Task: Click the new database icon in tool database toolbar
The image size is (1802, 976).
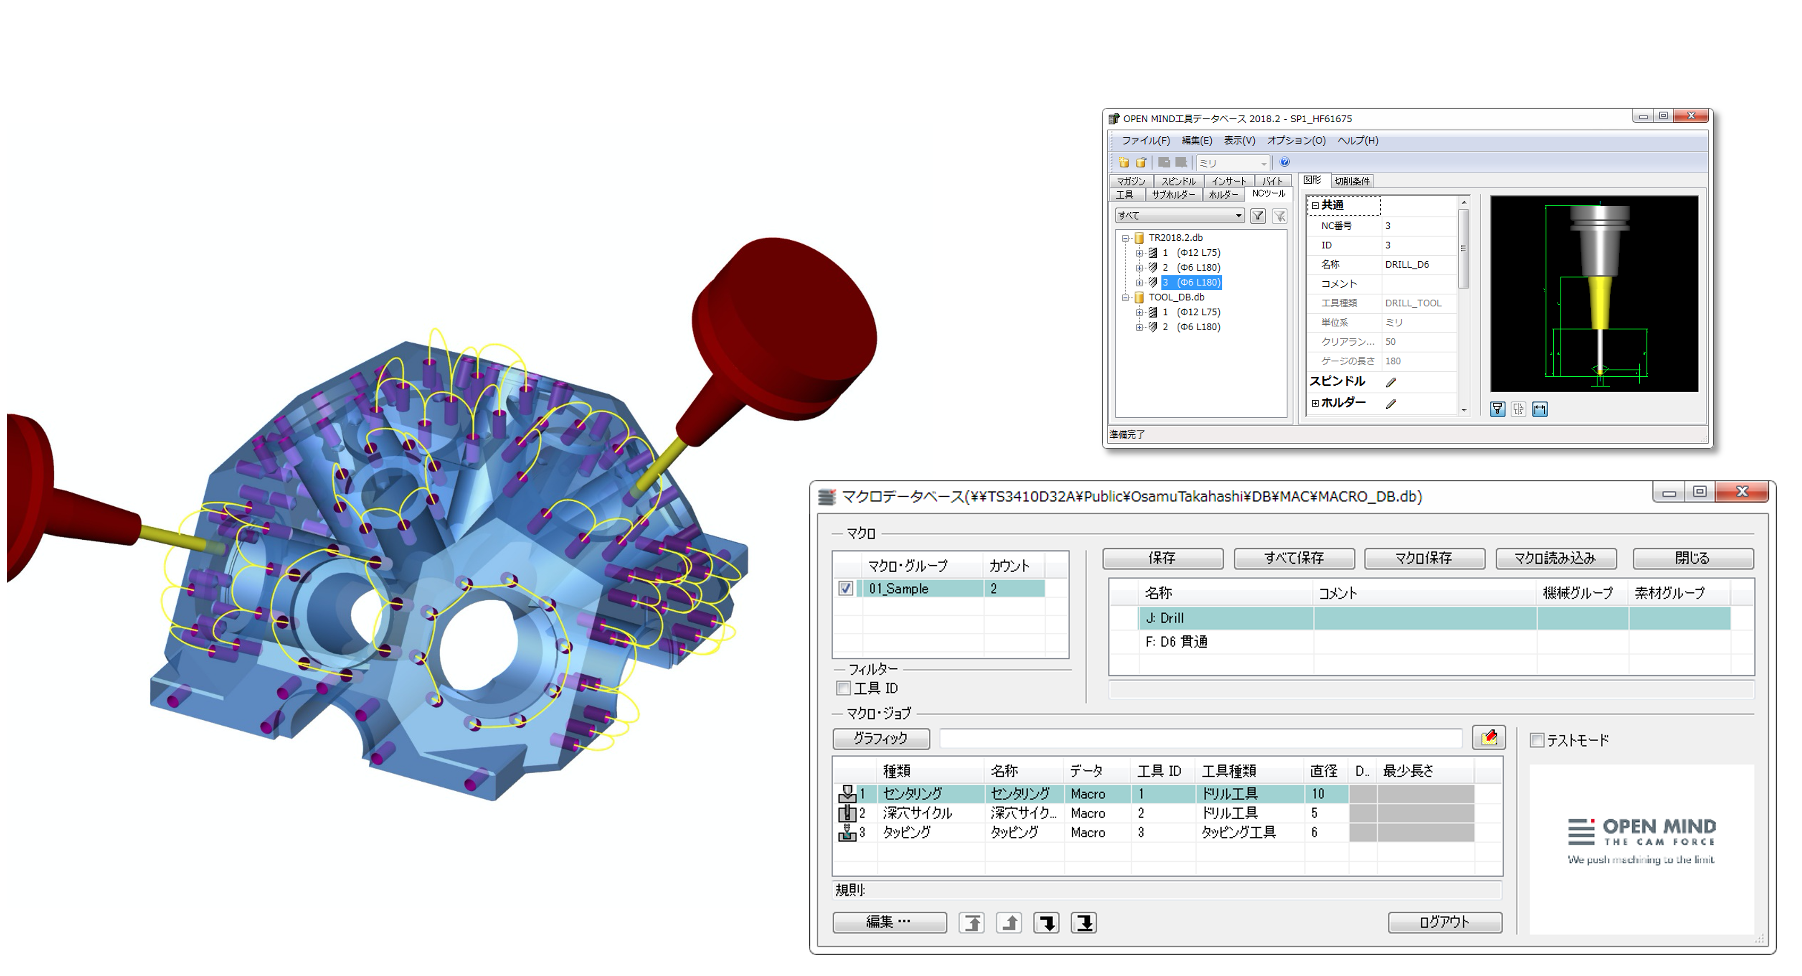Action: point(1124,162)
